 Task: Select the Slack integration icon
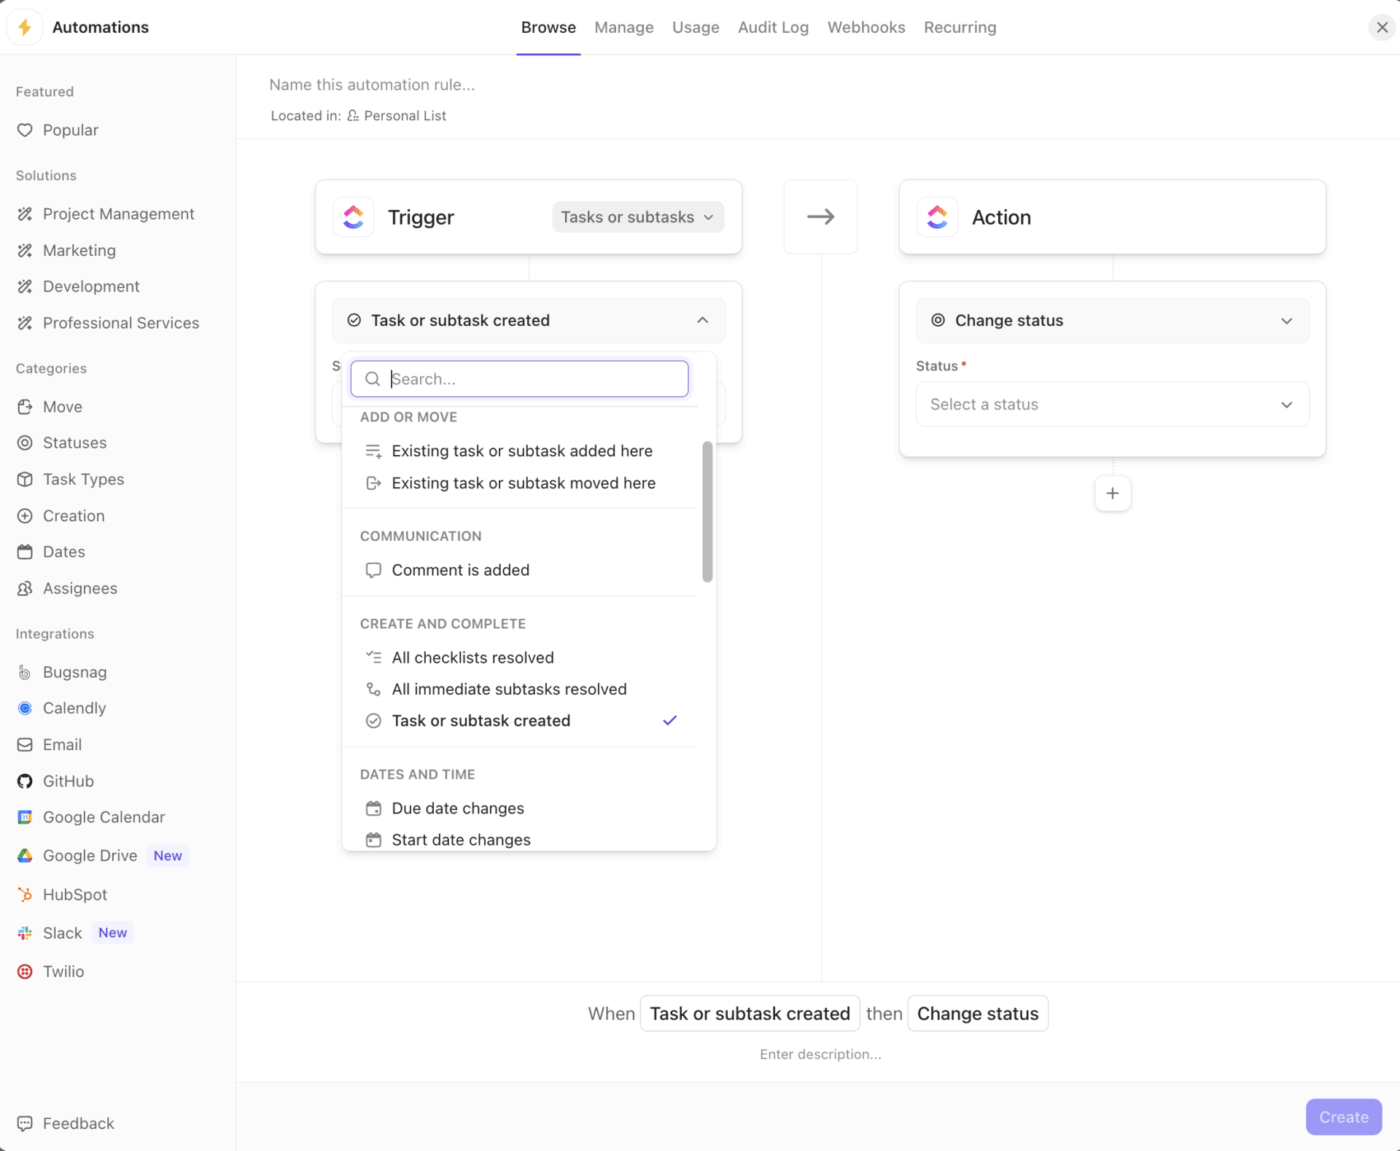pos(24,932)
